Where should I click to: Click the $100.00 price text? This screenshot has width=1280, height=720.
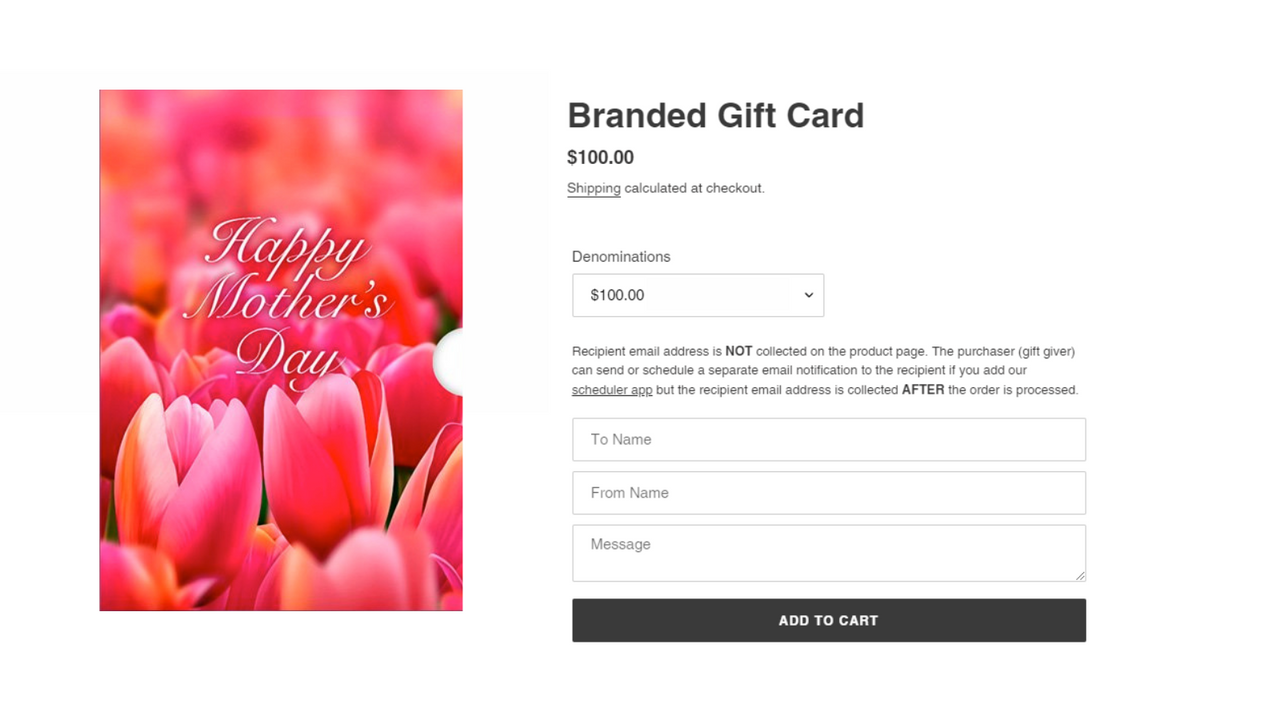click(x=600, y=157)
